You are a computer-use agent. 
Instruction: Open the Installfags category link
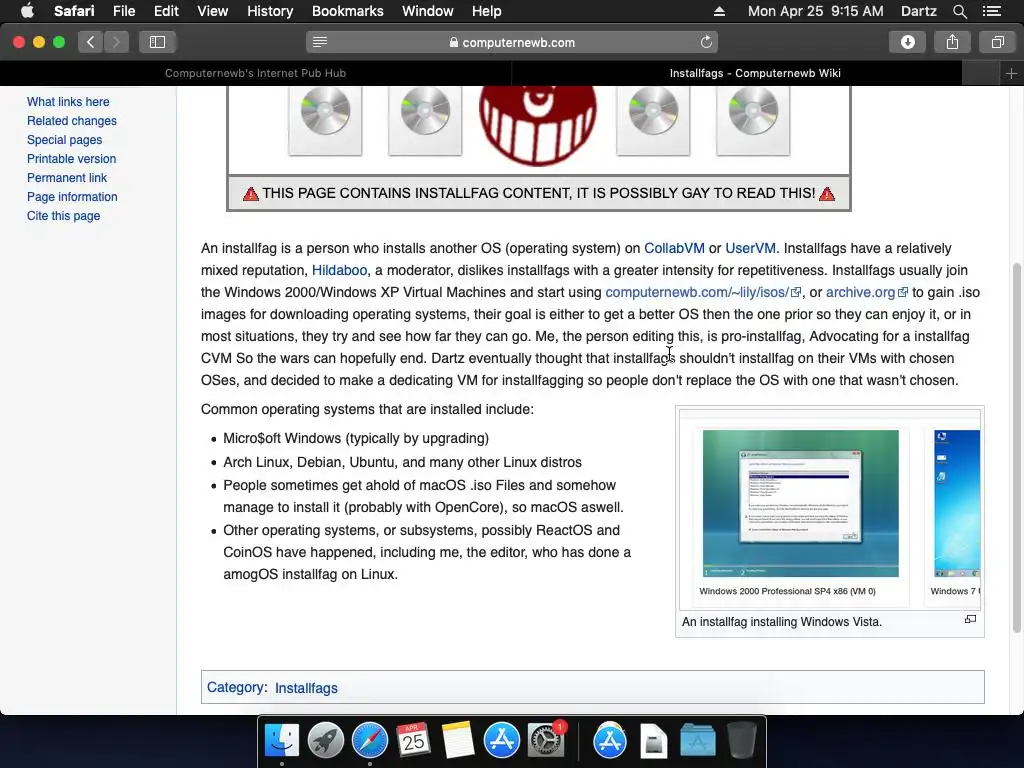point(306,688)
